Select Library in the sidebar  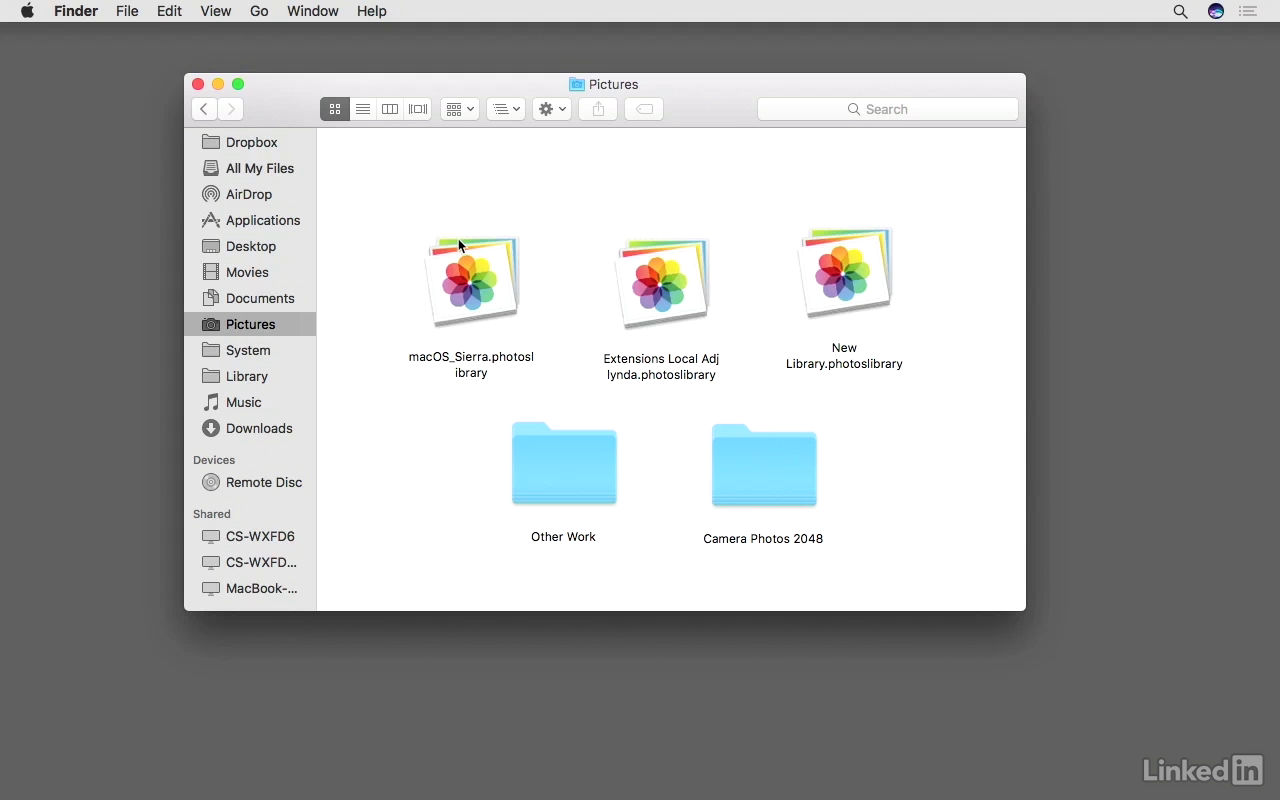pos(250,376)
